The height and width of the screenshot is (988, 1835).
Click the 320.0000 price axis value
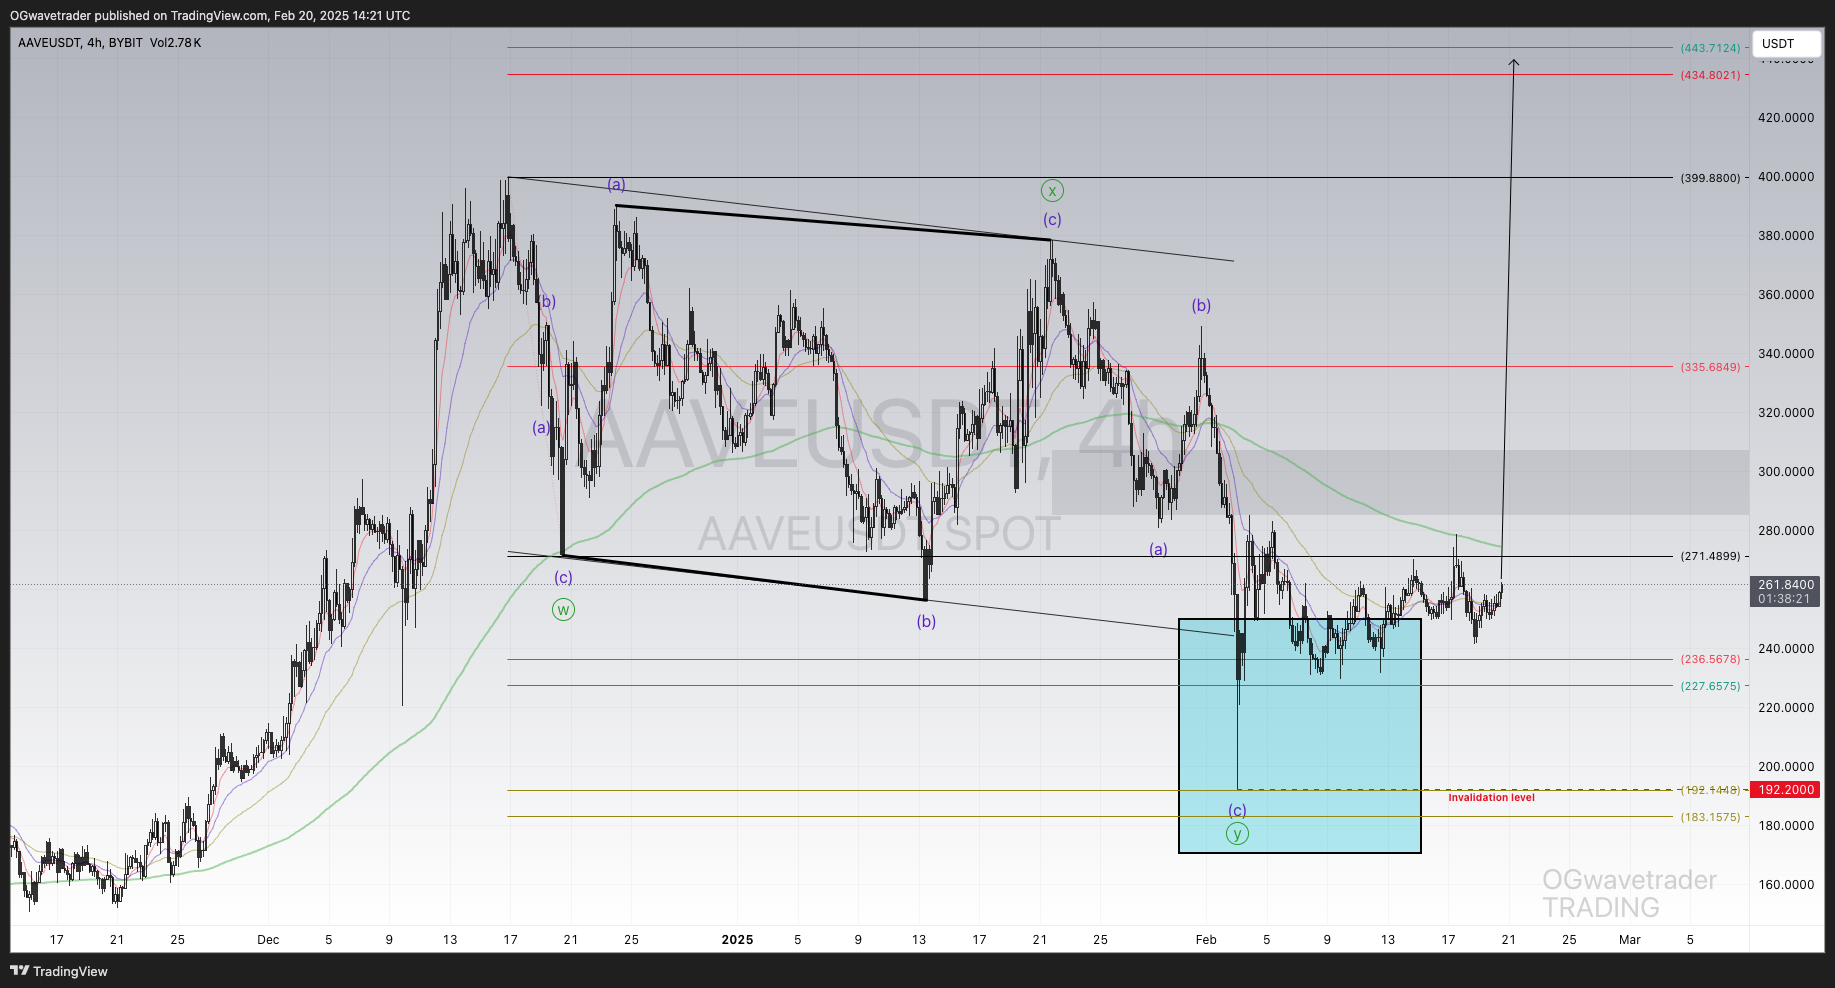(1786, 413)
